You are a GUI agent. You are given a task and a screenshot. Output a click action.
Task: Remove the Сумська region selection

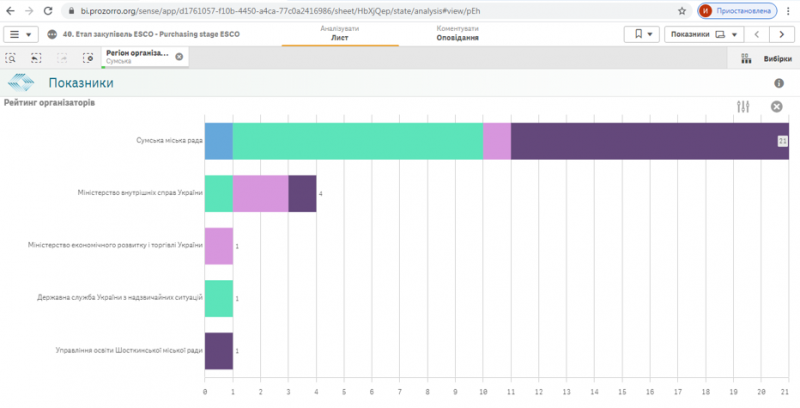click(x=179, y=57)
